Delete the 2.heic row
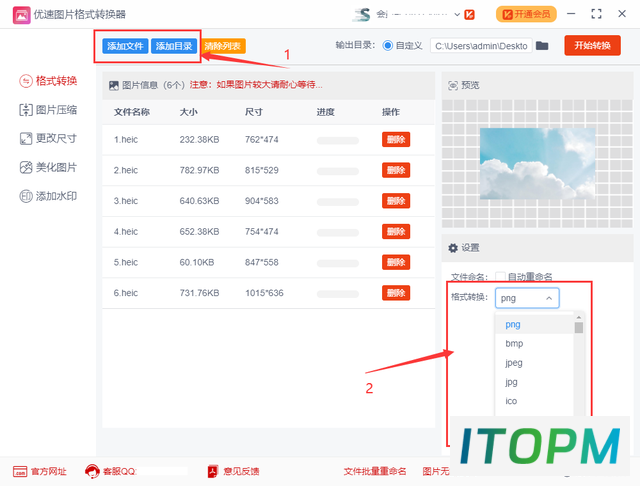This screenshot has height=486, width=640. 396,170
